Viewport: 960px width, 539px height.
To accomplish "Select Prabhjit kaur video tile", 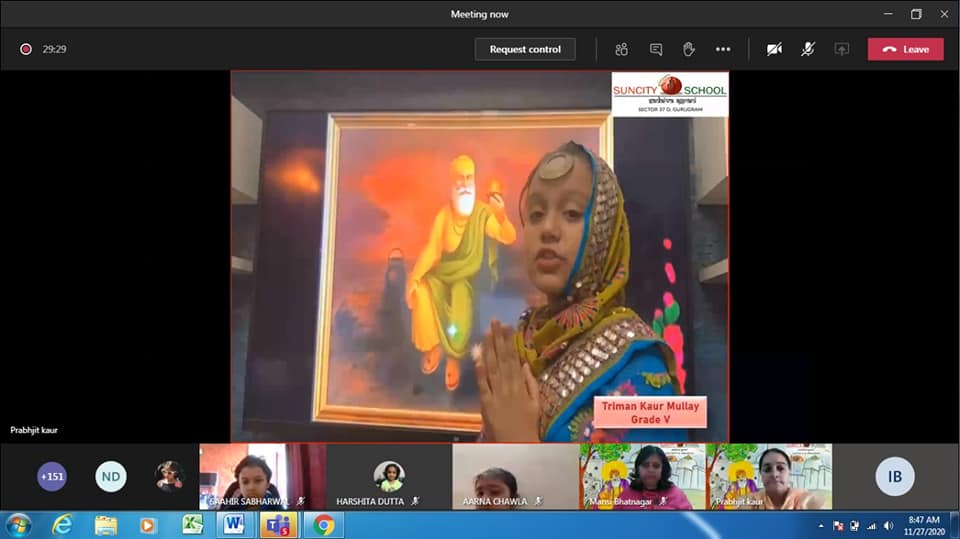I will click(x=769, y=477).
